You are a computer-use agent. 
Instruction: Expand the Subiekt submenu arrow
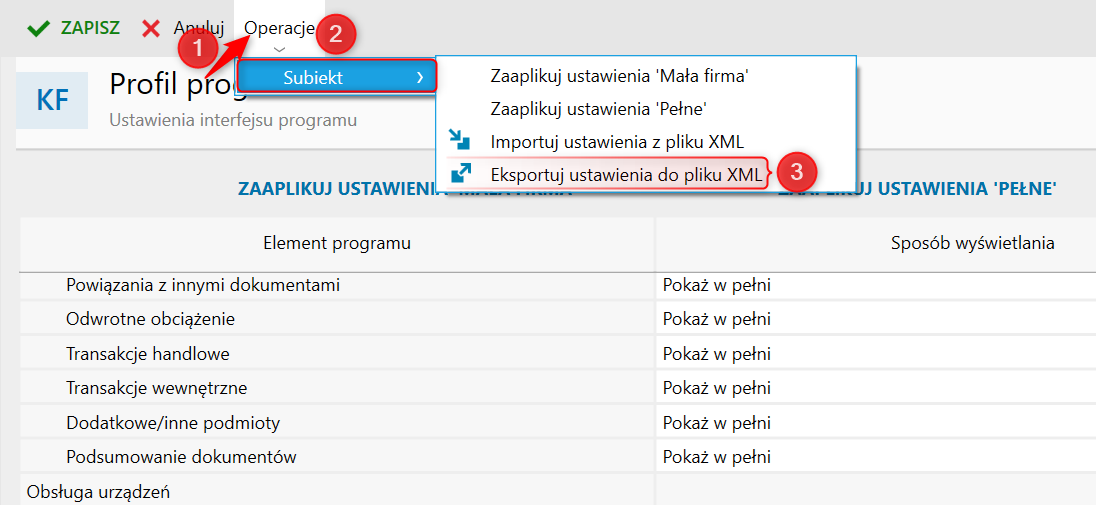420,76
